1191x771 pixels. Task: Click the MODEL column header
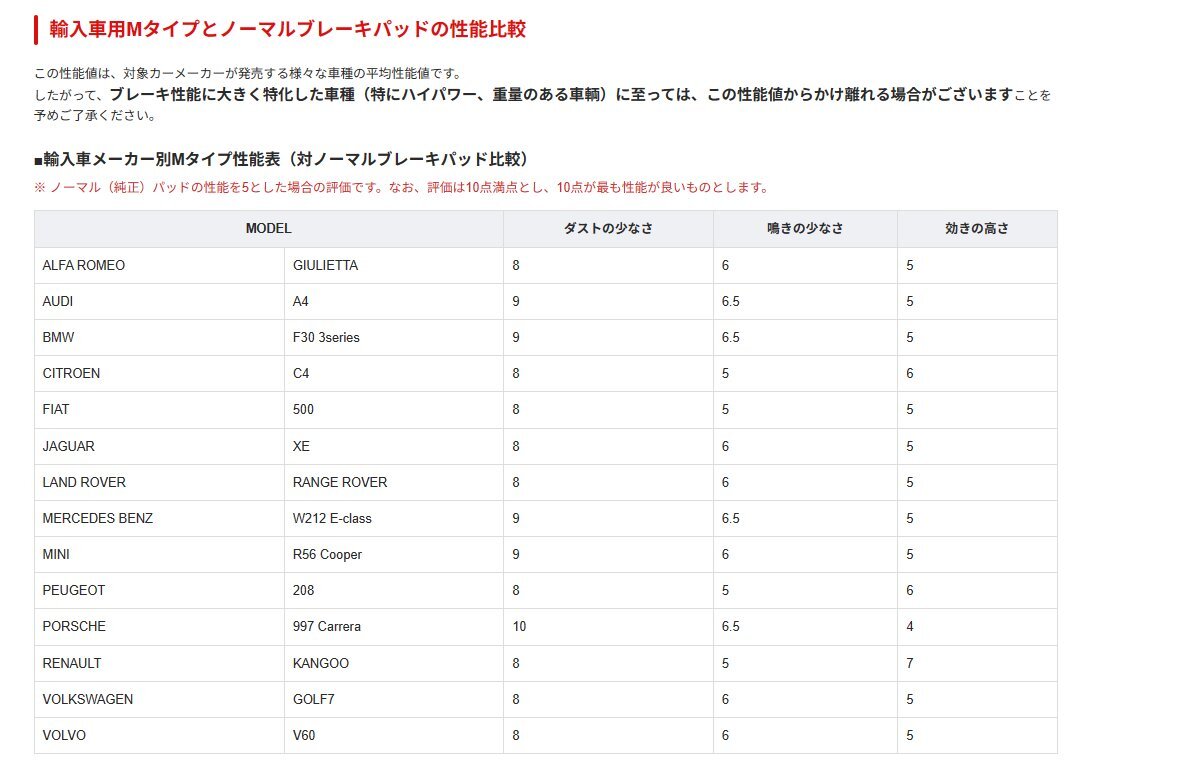coord(268,229)
